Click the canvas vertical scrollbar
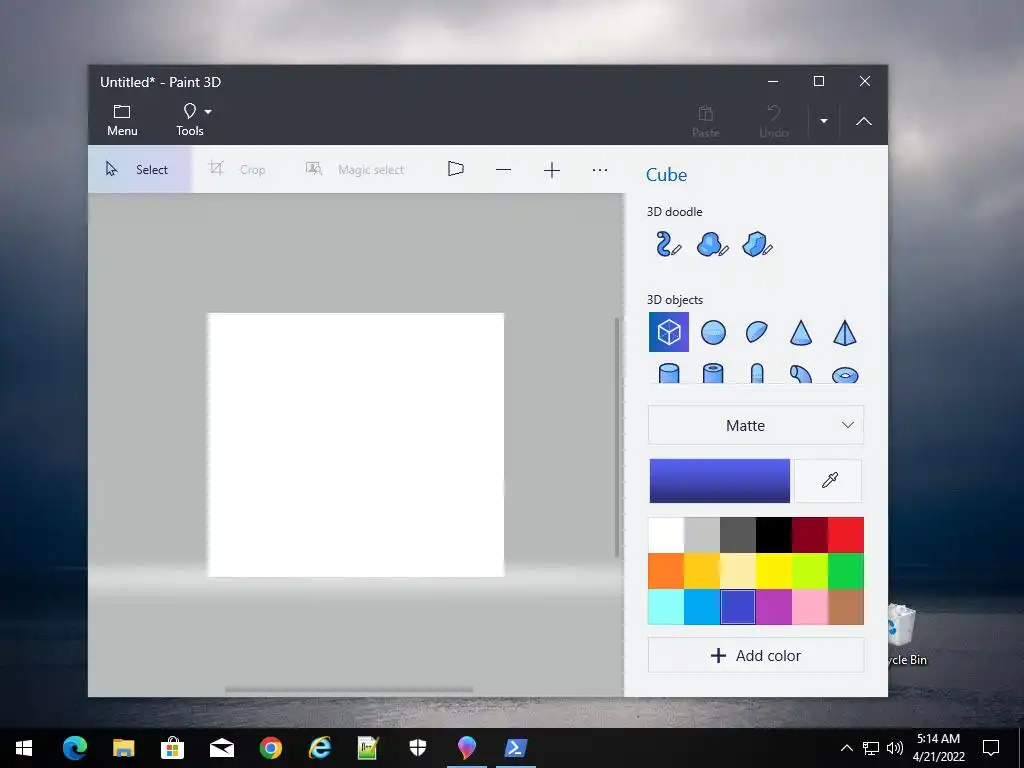1024x768 pixels. click(617, 438)
